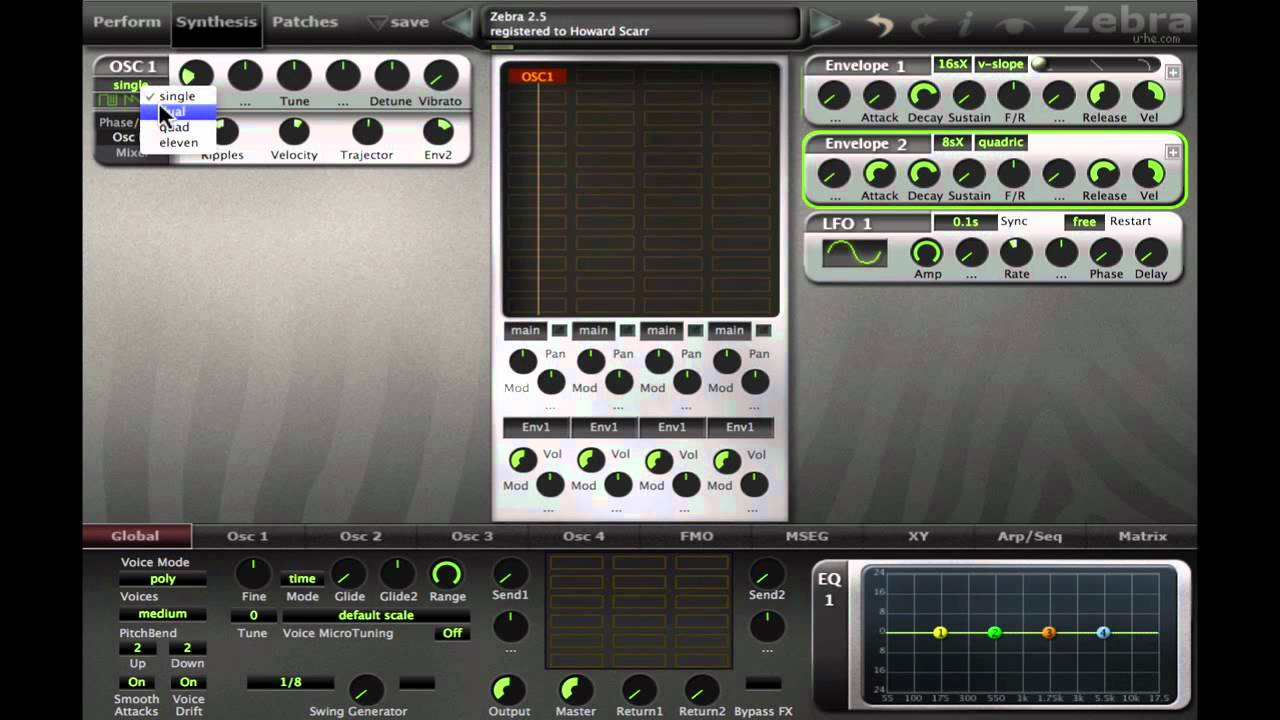This screenshot has height=720, width=1280.
Task: Switch to the Perform tab
Action: pos(127,22)
